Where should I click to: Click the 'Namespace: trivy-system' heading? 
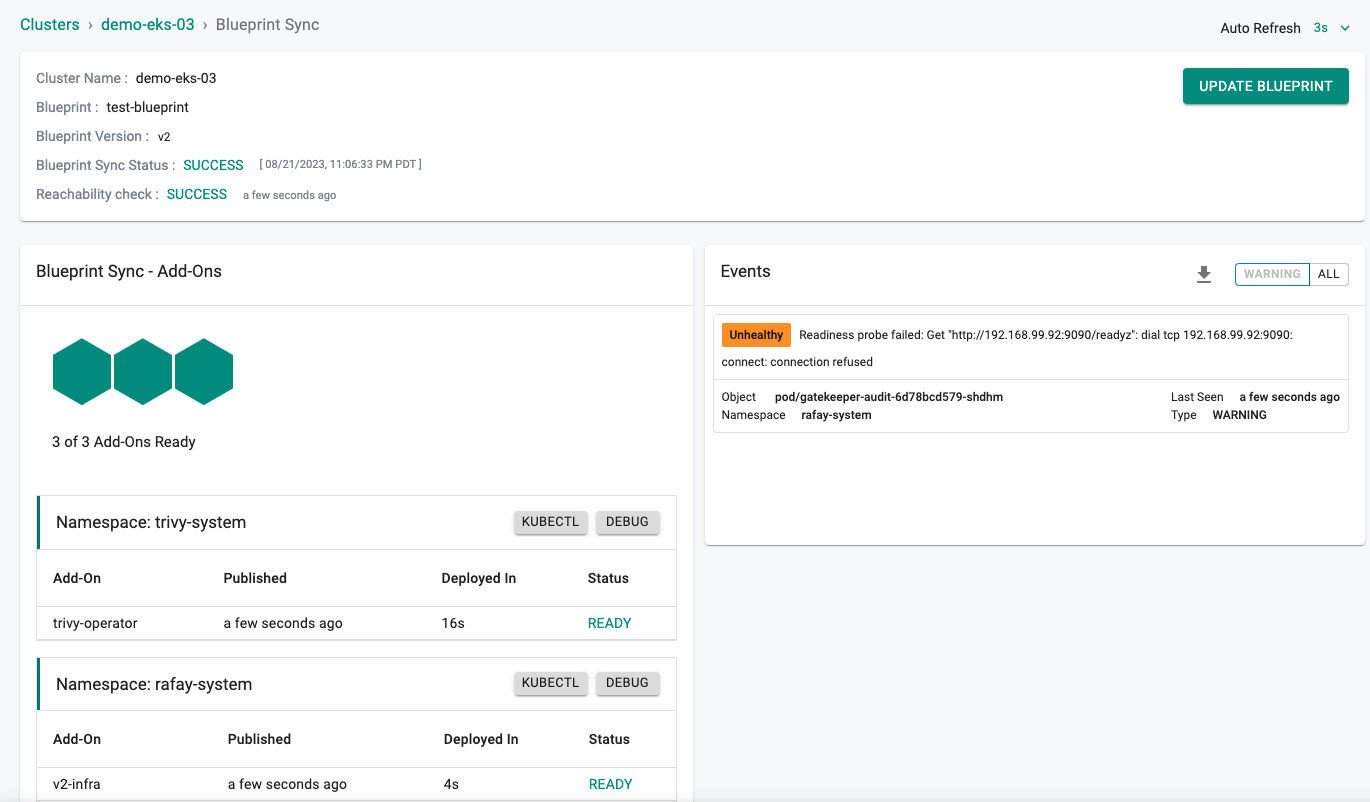(x=151, y=522)
